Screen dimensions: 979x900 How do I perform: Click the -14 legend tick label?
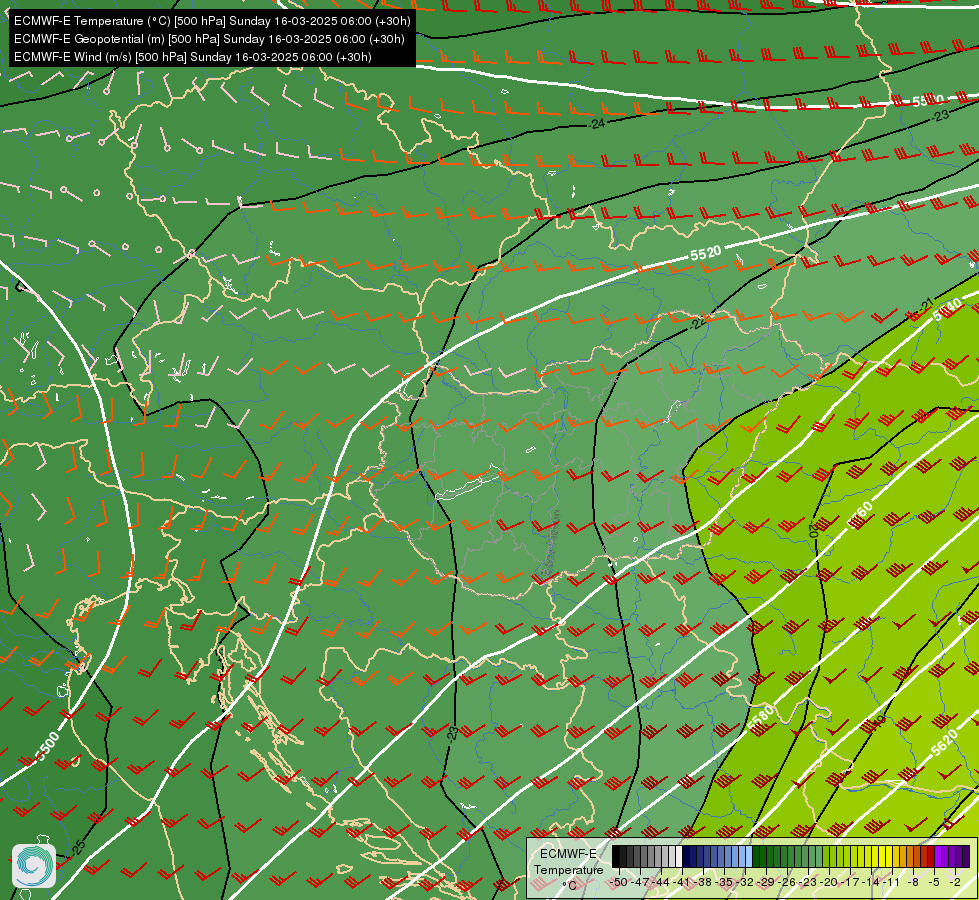tap(871, 882)
